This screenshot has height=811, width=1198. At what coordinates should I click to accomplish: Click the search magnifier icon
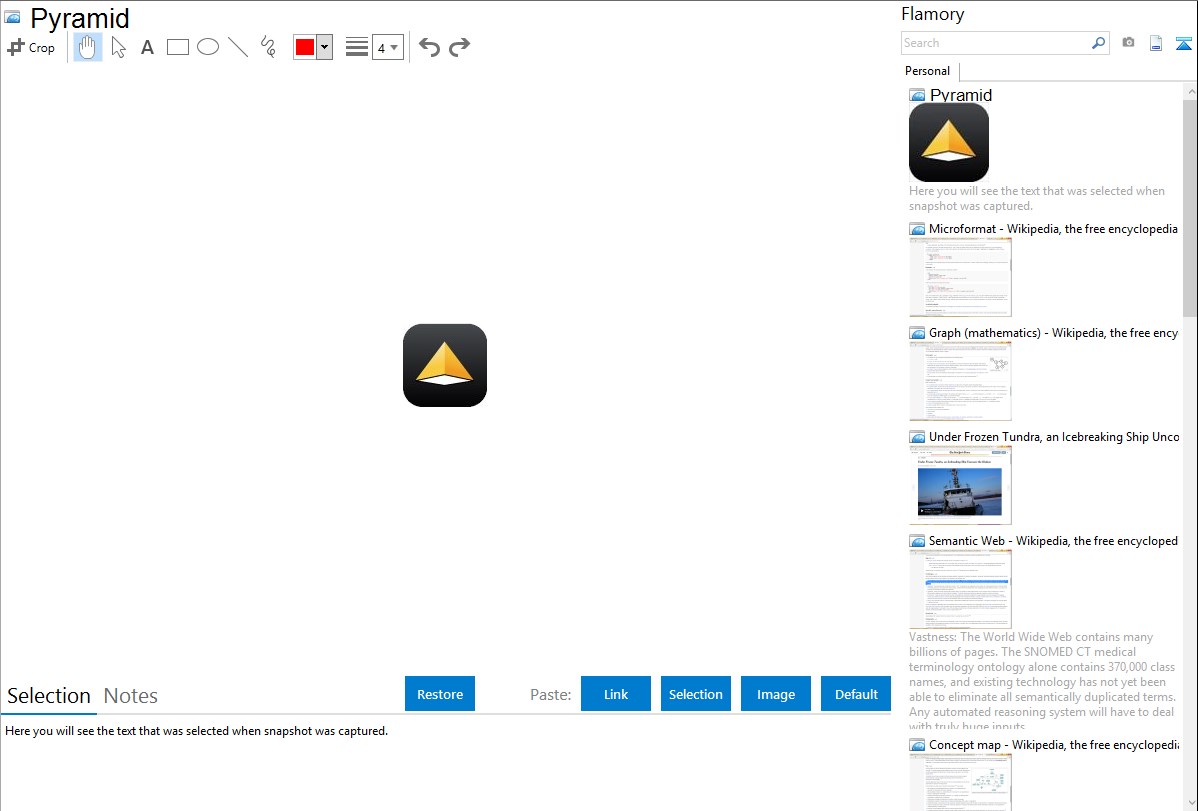[1099, 43]
